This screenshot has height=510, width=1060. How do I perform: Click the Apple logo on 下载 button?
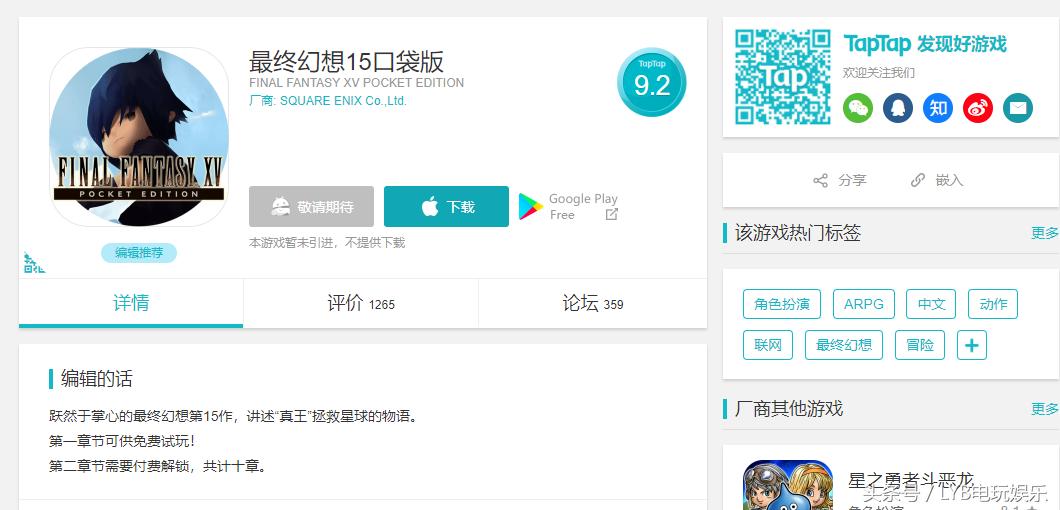[430, 206]
